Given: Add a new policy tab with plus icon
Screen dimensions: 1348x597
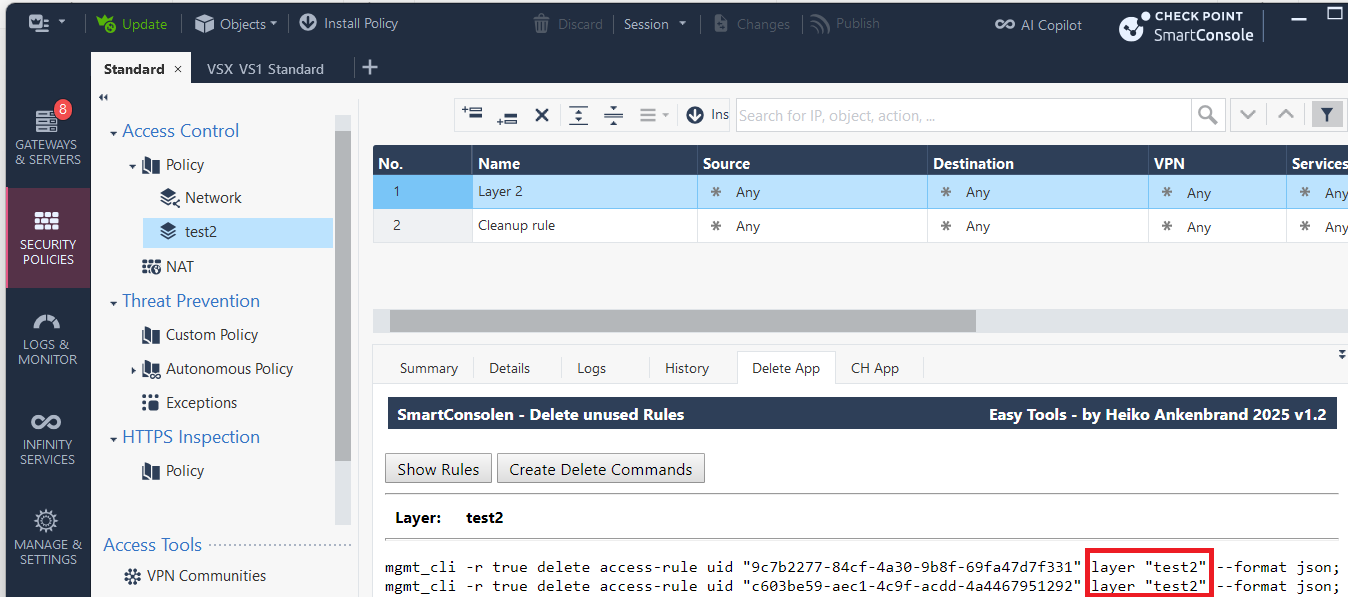Looking at the screenshot, I should (x=370, y=68).
